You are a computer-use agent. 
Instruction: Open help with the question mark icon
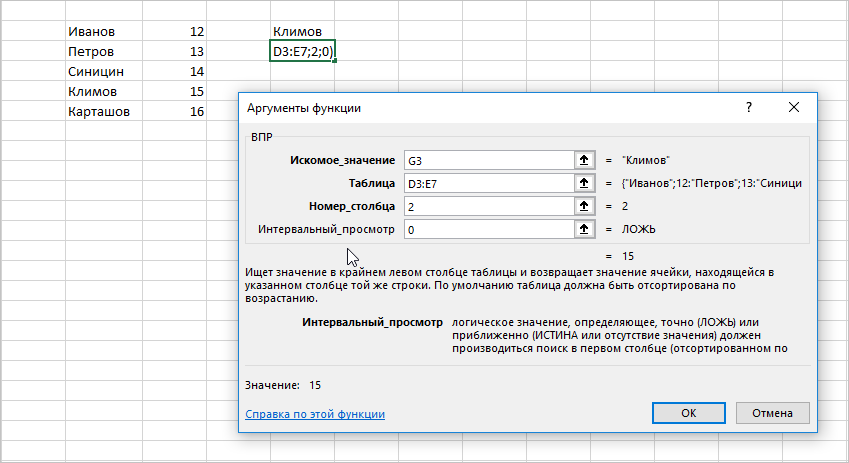[x=748, y=107]
